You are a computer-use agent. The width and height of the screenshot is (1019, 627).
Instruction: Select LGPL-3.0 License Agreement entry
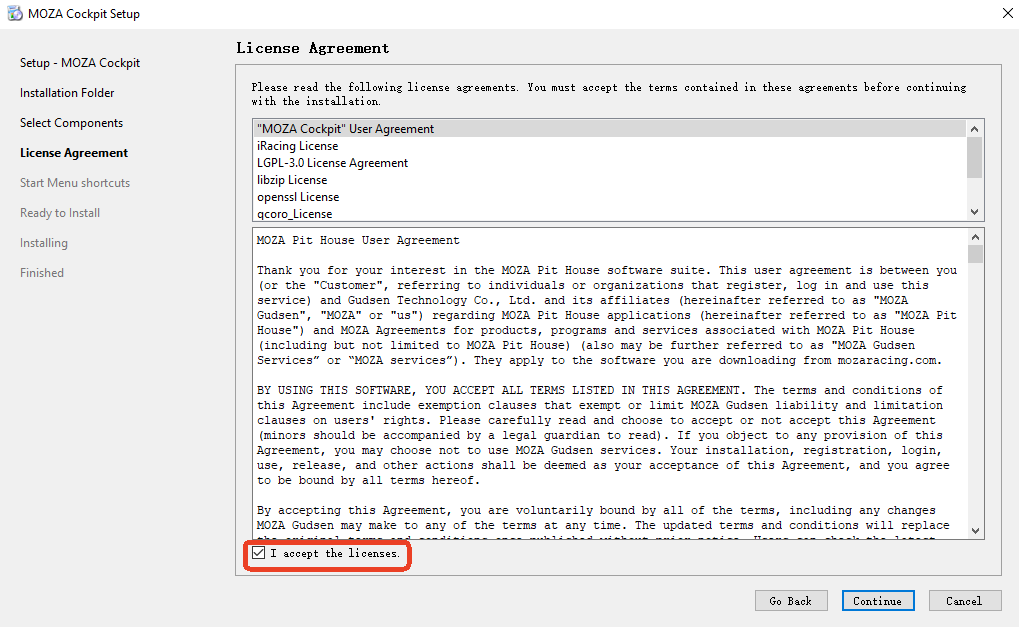click(x=609, y=162)
